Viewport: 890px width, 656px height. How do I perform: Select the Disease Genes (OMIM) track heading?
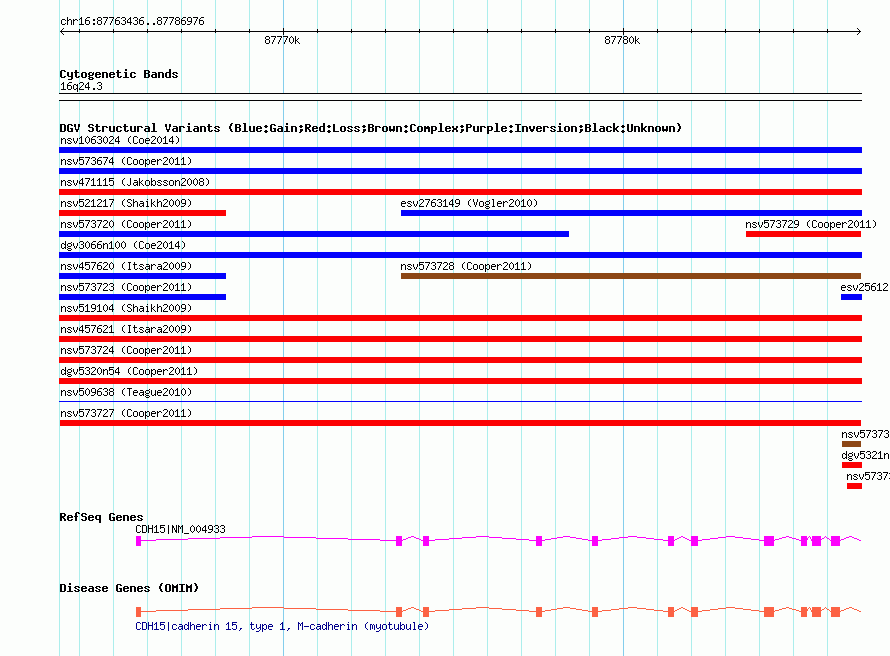pos(129,588)
